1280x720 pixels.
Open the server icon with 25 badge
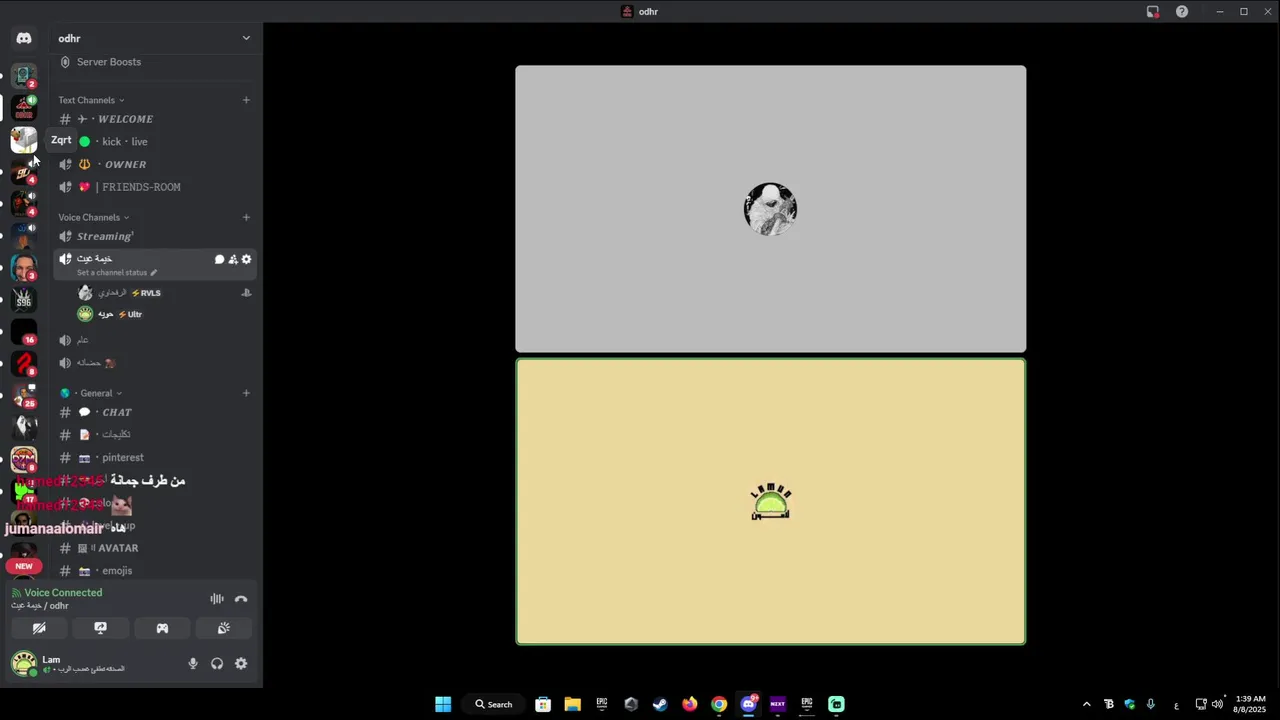click(24, 395)
